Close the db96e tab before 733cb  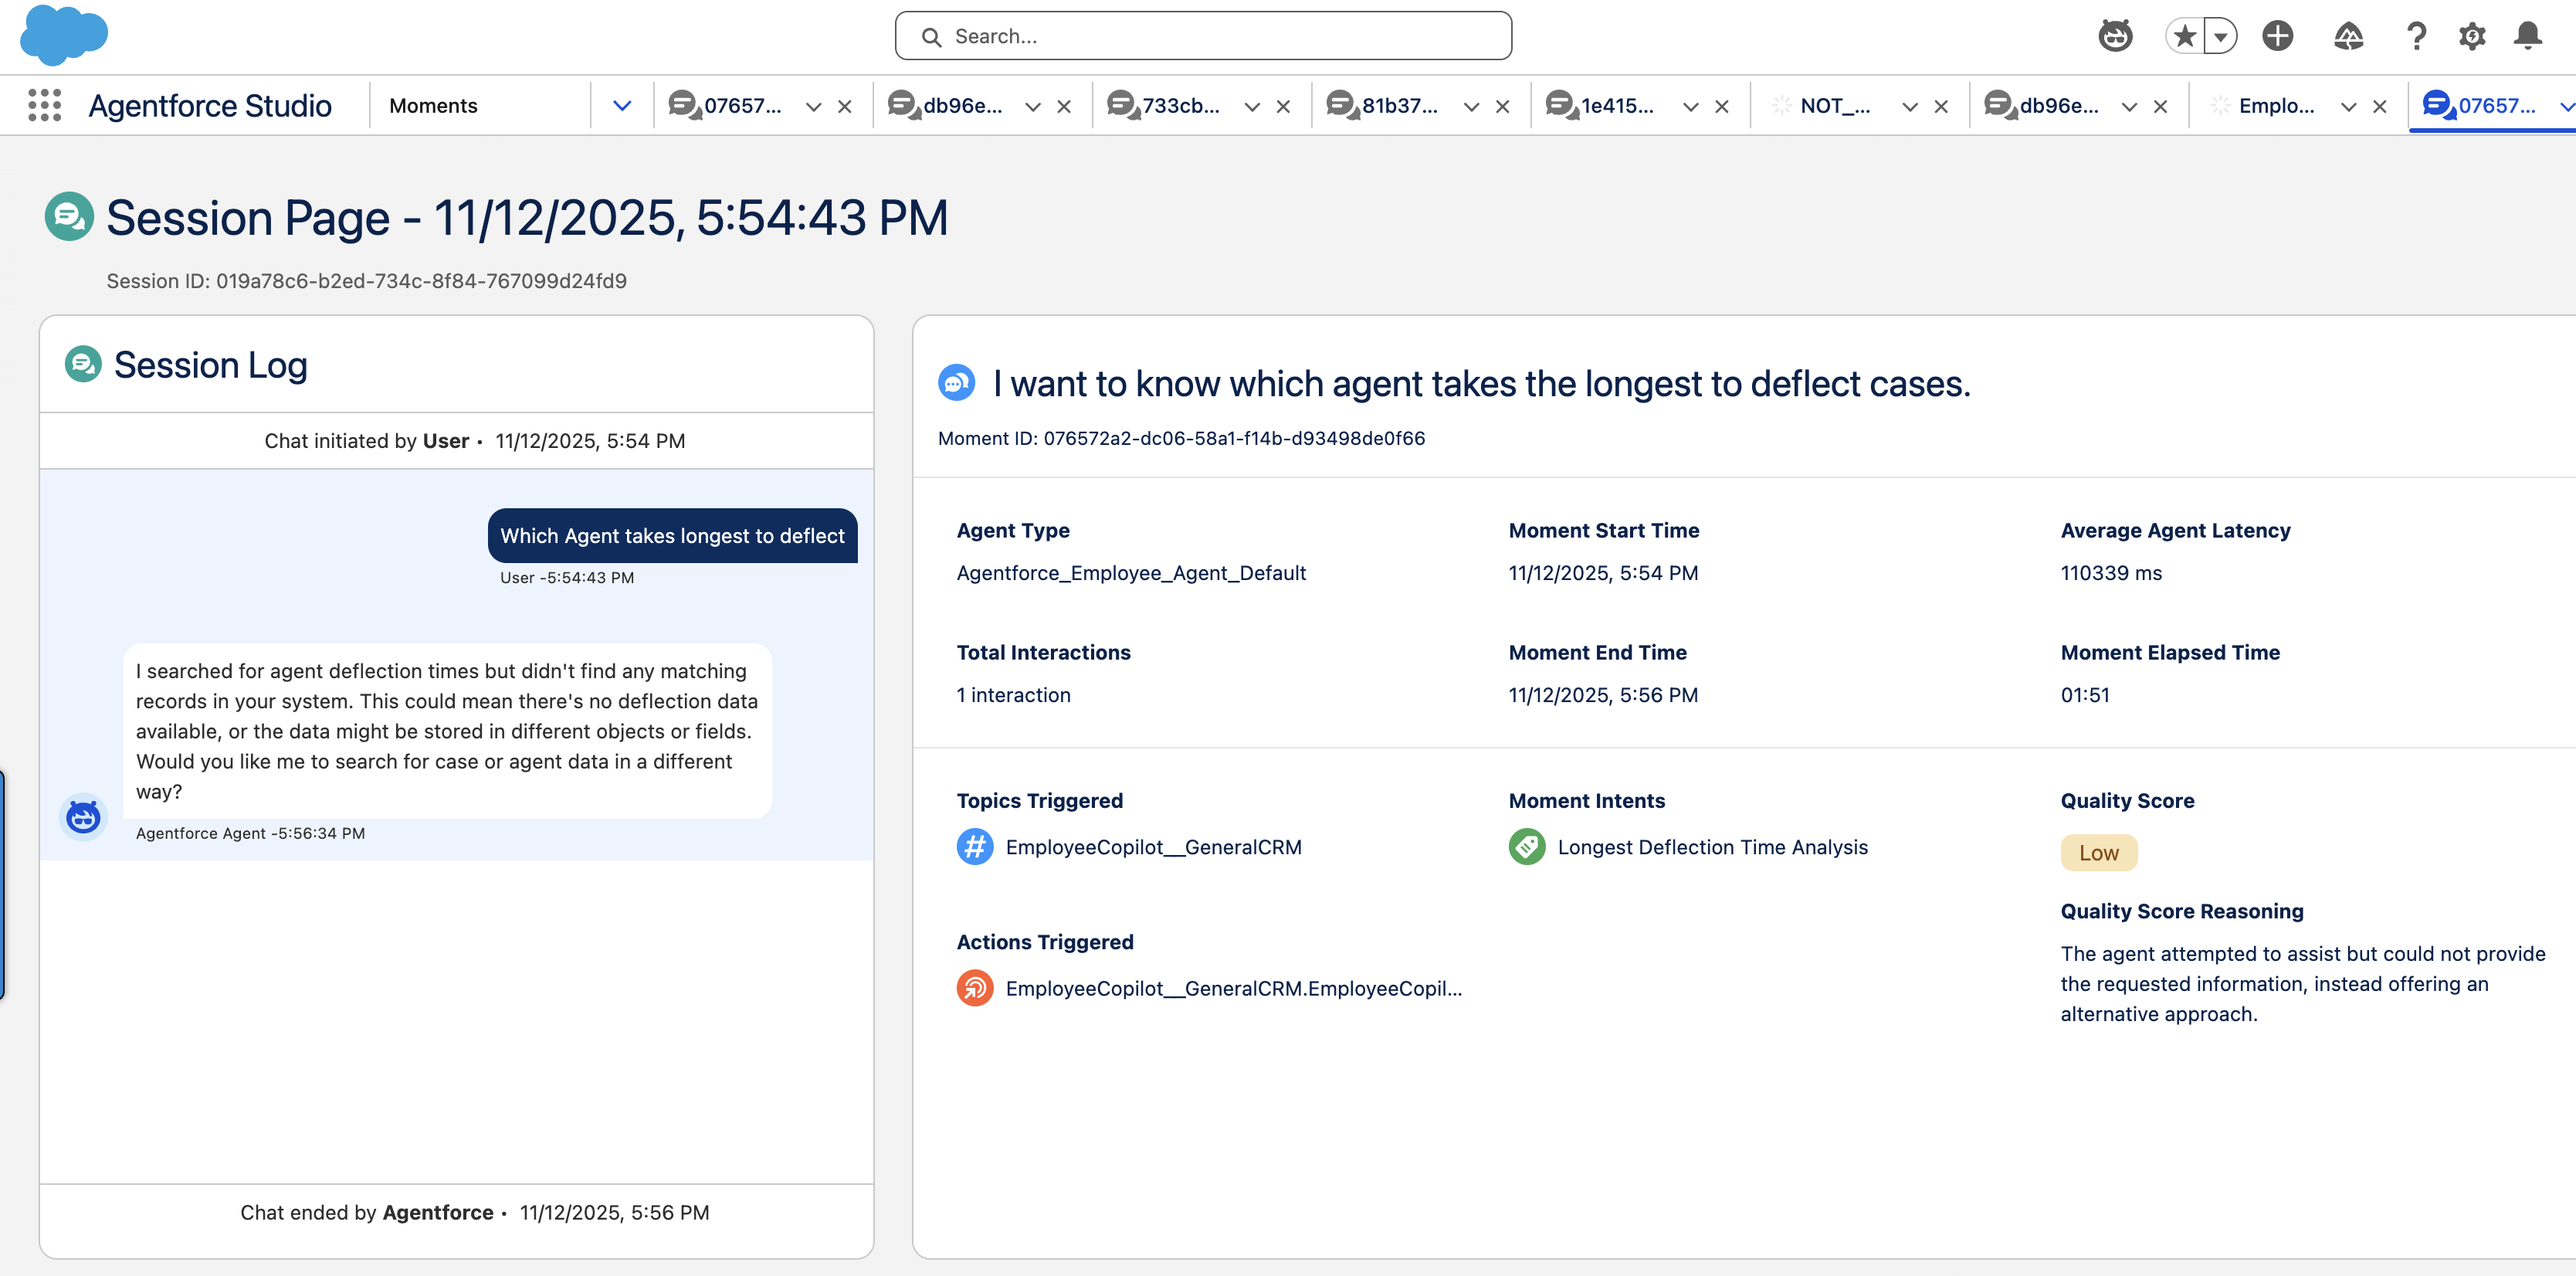pos(1064,106)
